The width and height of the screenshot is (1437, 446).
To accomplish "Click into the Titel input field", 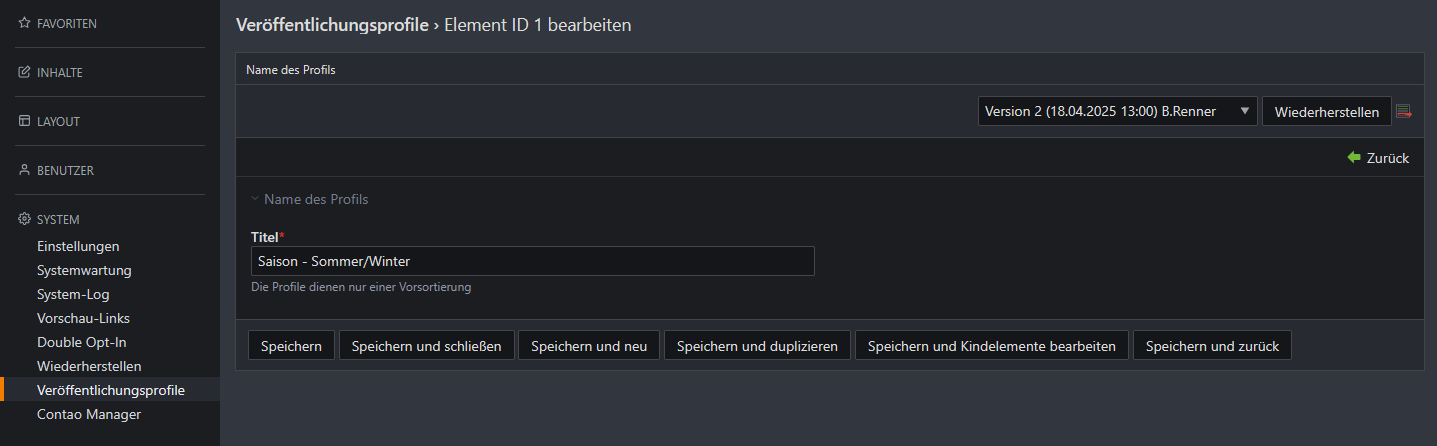I will tap(532, 261).
